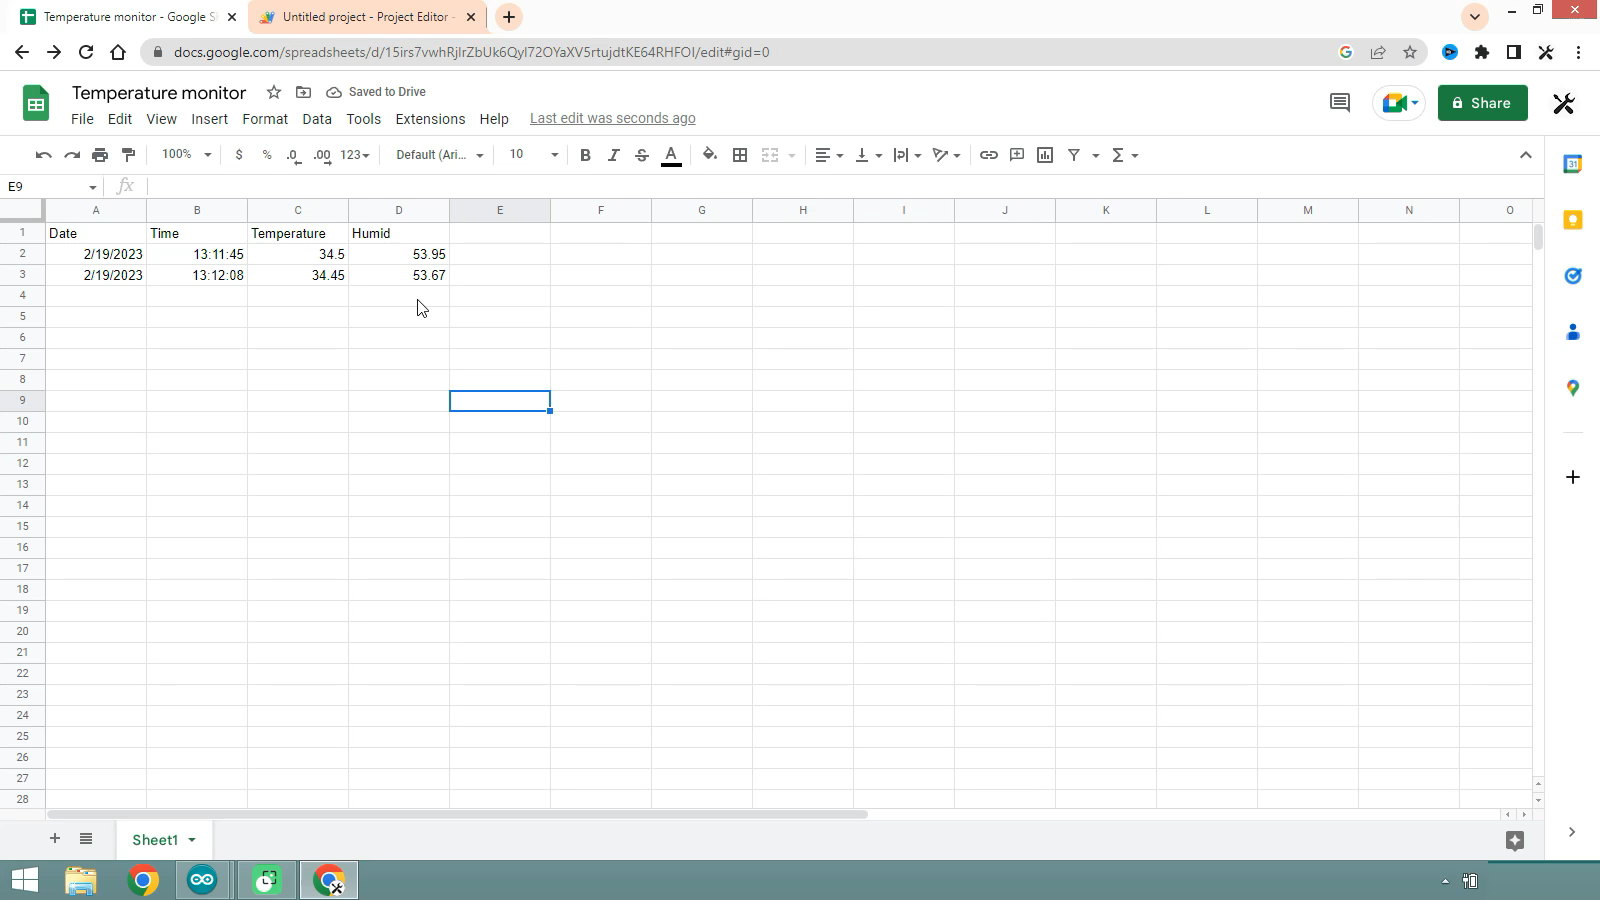1600x900 pixels.
Task: Open the Format menu
Action: 265,119
